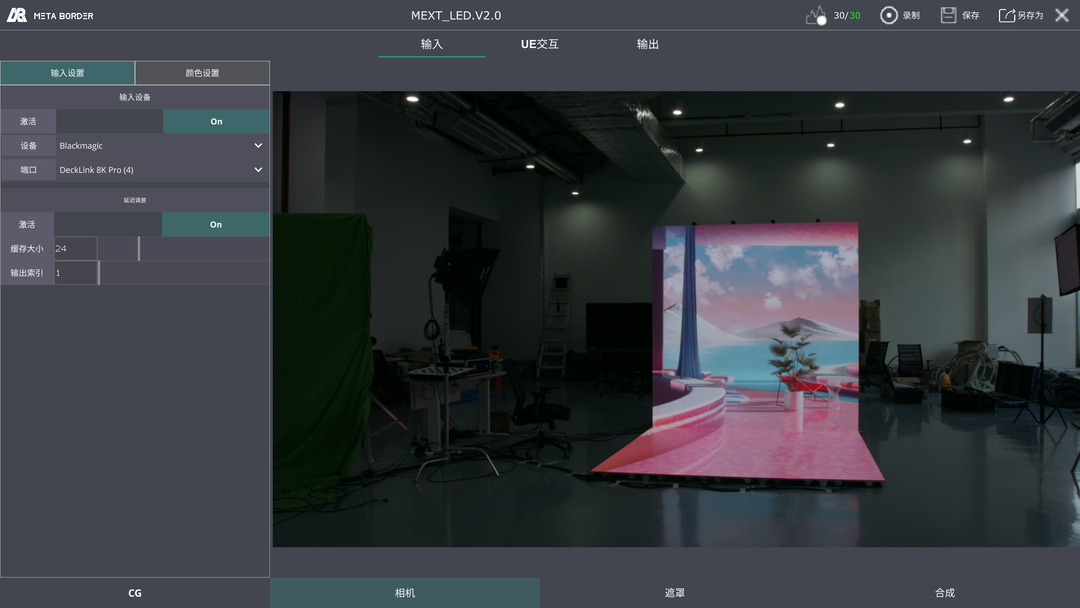Click the 输出索引 value field showing 1

76,273
